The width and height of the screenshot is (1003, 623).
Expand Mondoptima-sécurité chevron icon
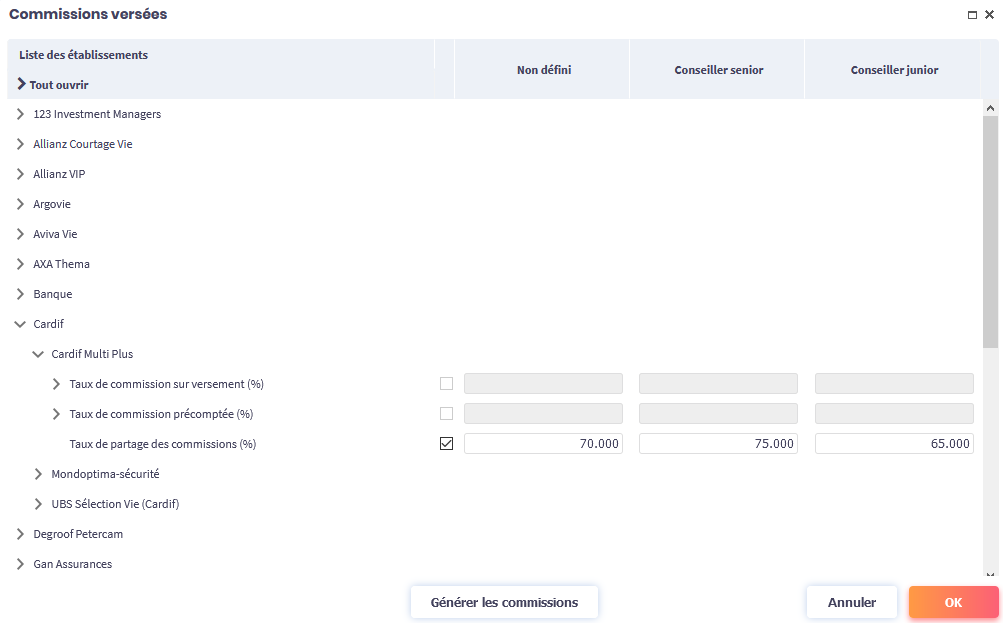(x=39, y=474)
